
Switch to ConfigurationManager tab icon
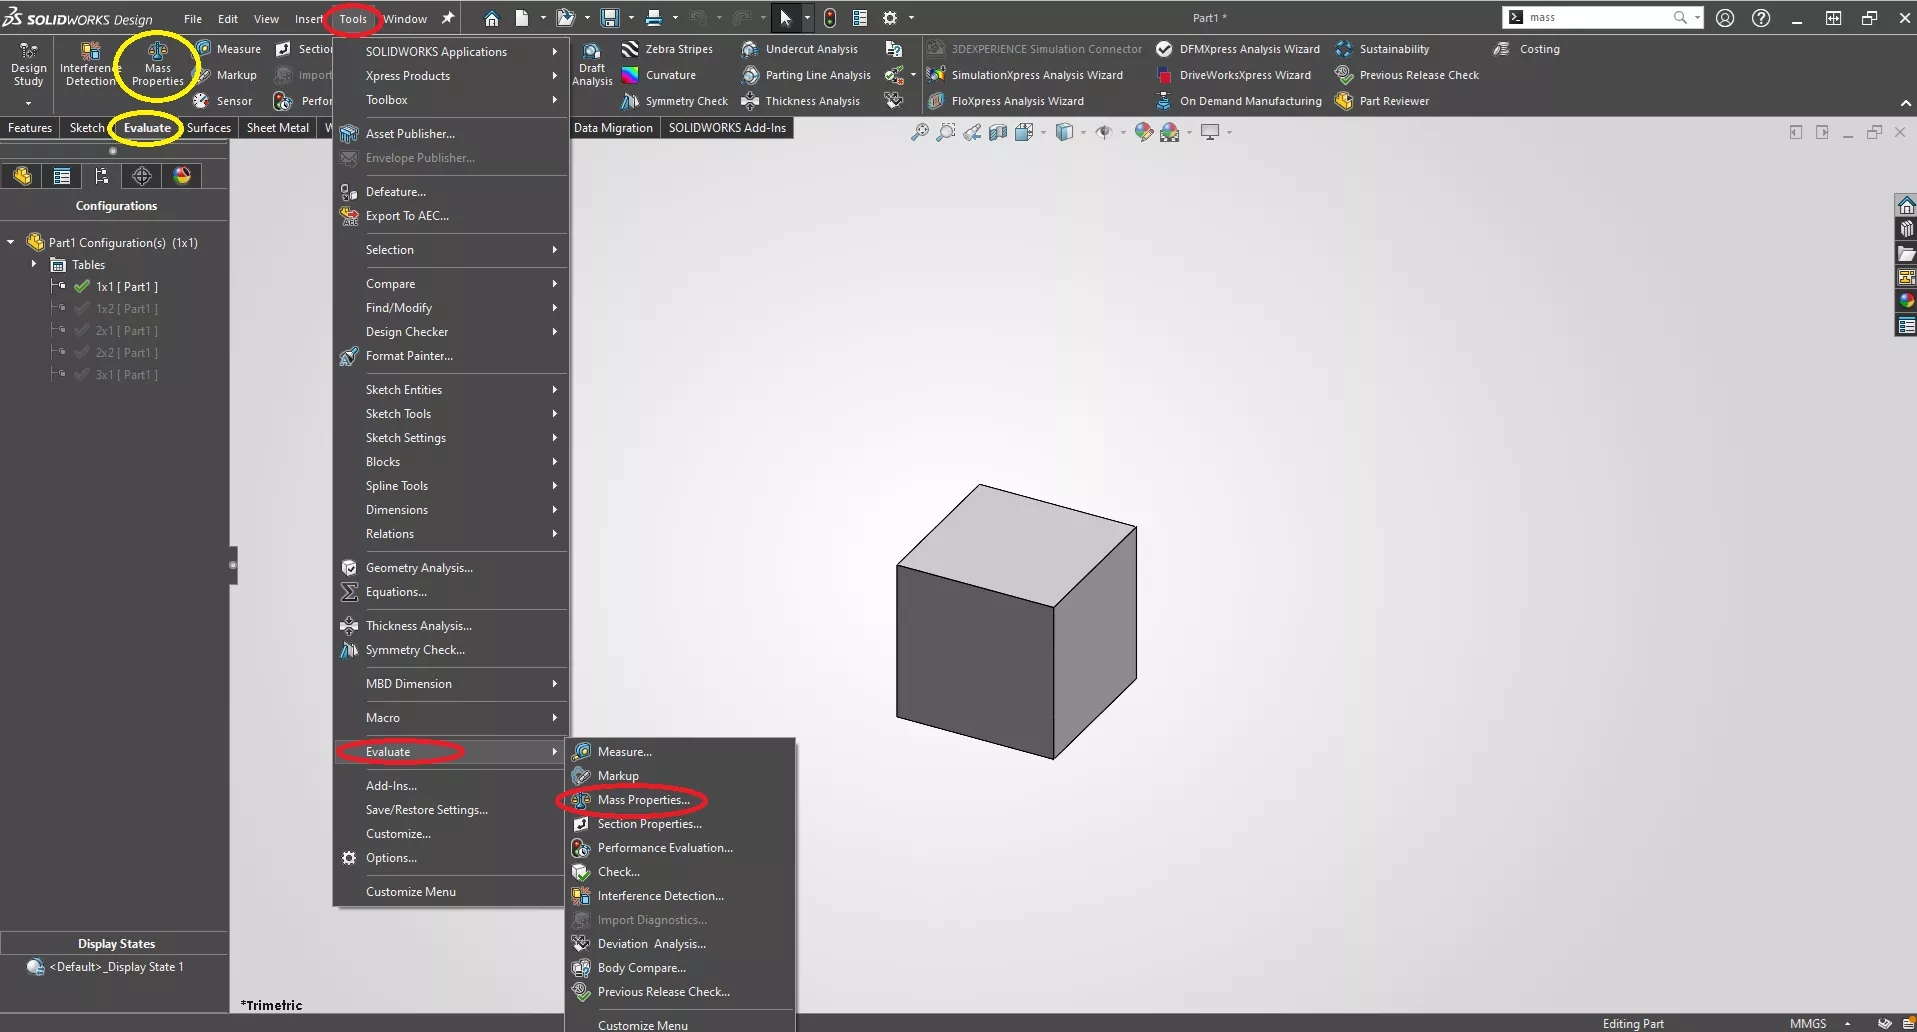(x=102, y=176)
